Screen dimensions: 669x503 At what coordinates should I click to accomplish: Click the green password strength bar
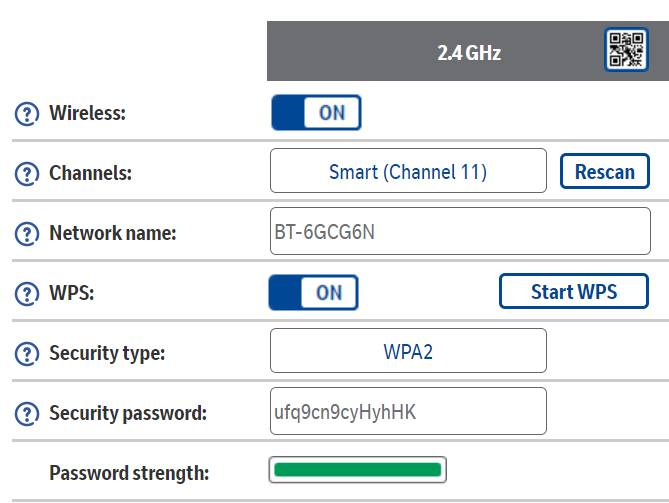pyautogui.click(x=357, y=470)
